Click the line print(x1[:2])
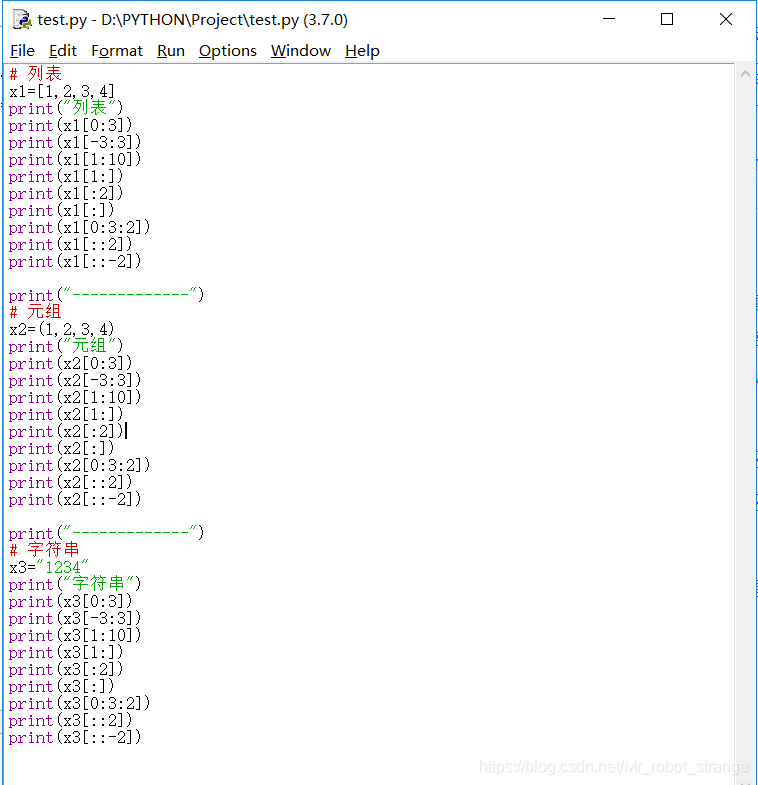The image size is (758, 785). click(66, 193)
